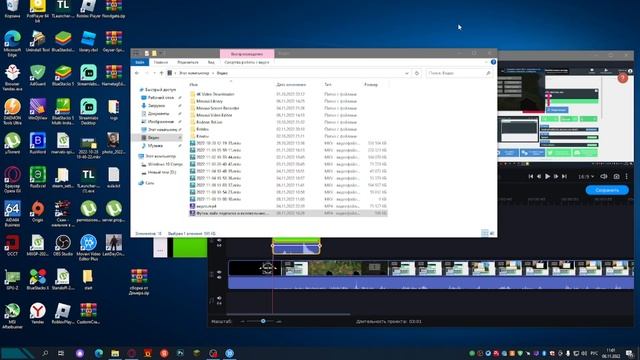Select Movavi Screen Recorder folder
This screenshot has width=640, height=360.
[x=218, y=108]
